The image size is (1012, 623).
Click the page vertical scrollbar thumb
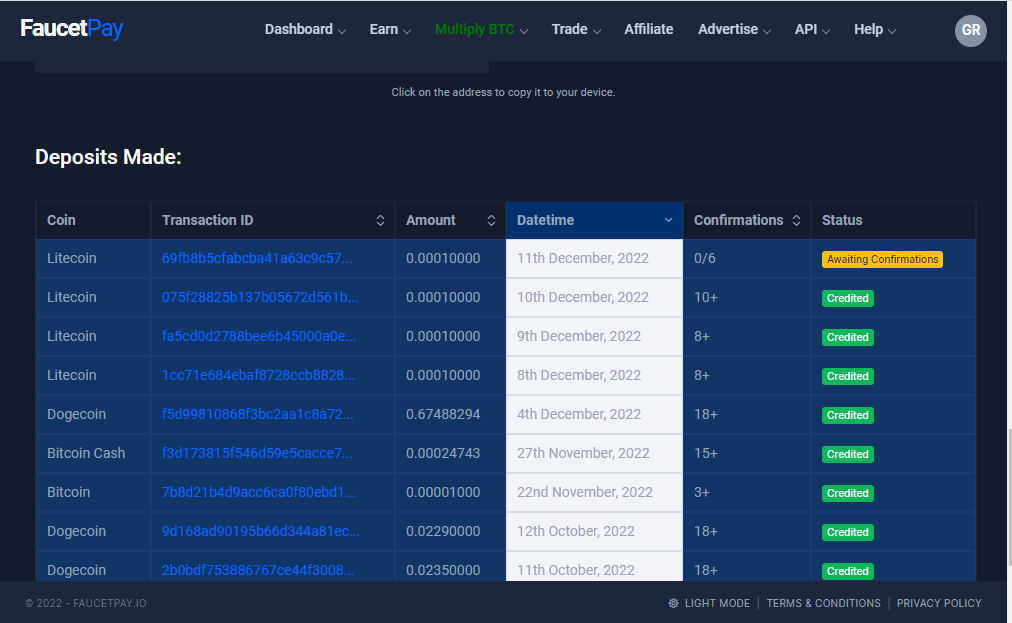pyautogui.click(x=1009, y=497)
